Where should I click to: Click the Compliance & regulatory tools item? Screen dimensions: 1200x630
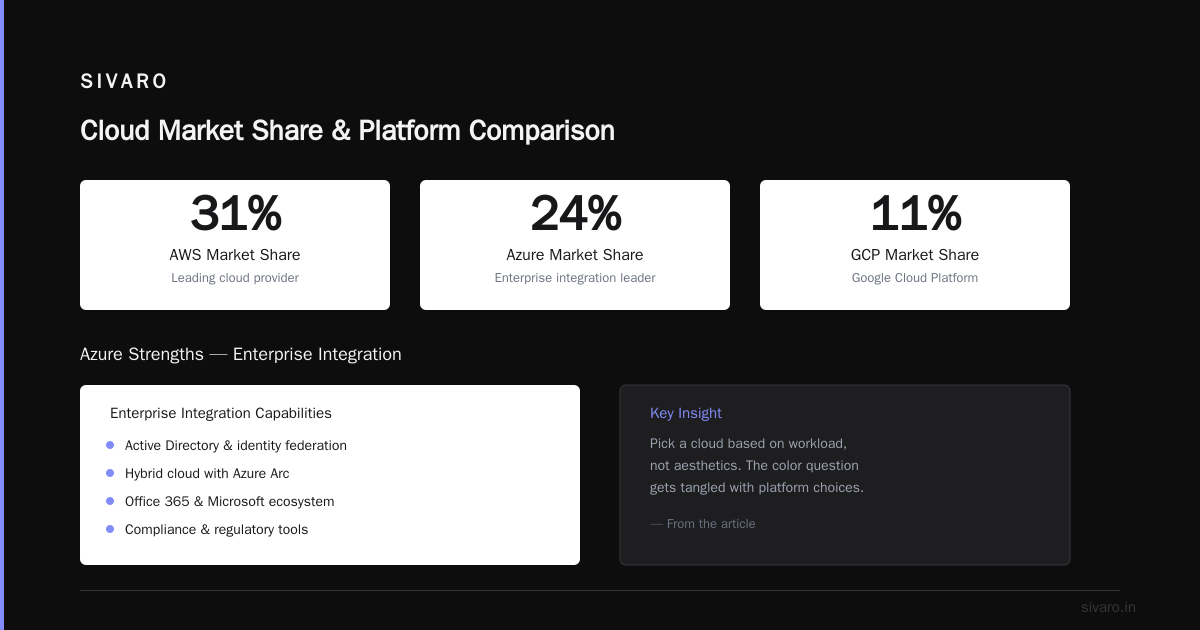tap(216, 530)
